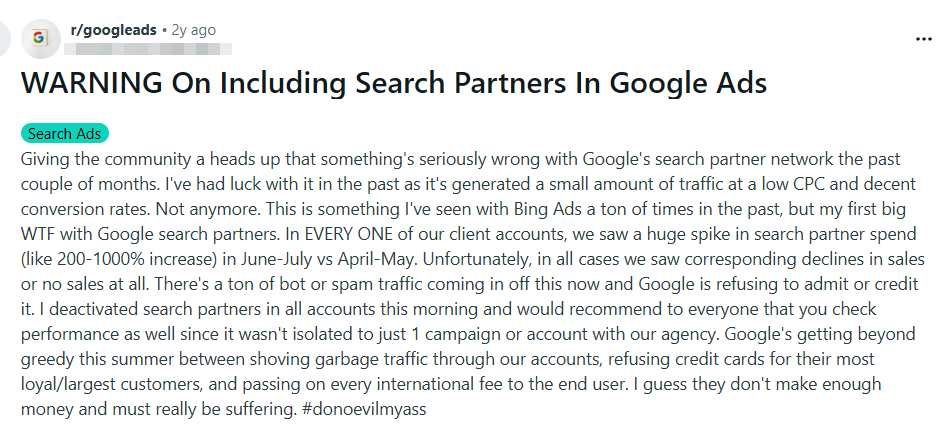Click the r/googleads subreddit avatar icon

coord(39,38)
